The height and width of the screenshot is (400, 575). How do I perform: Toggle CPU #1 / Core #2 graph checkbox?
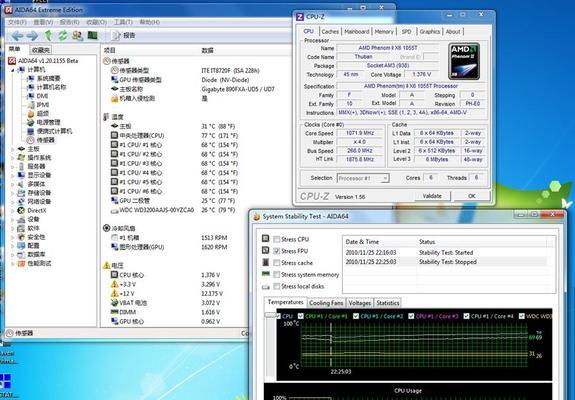coord(356,316)
